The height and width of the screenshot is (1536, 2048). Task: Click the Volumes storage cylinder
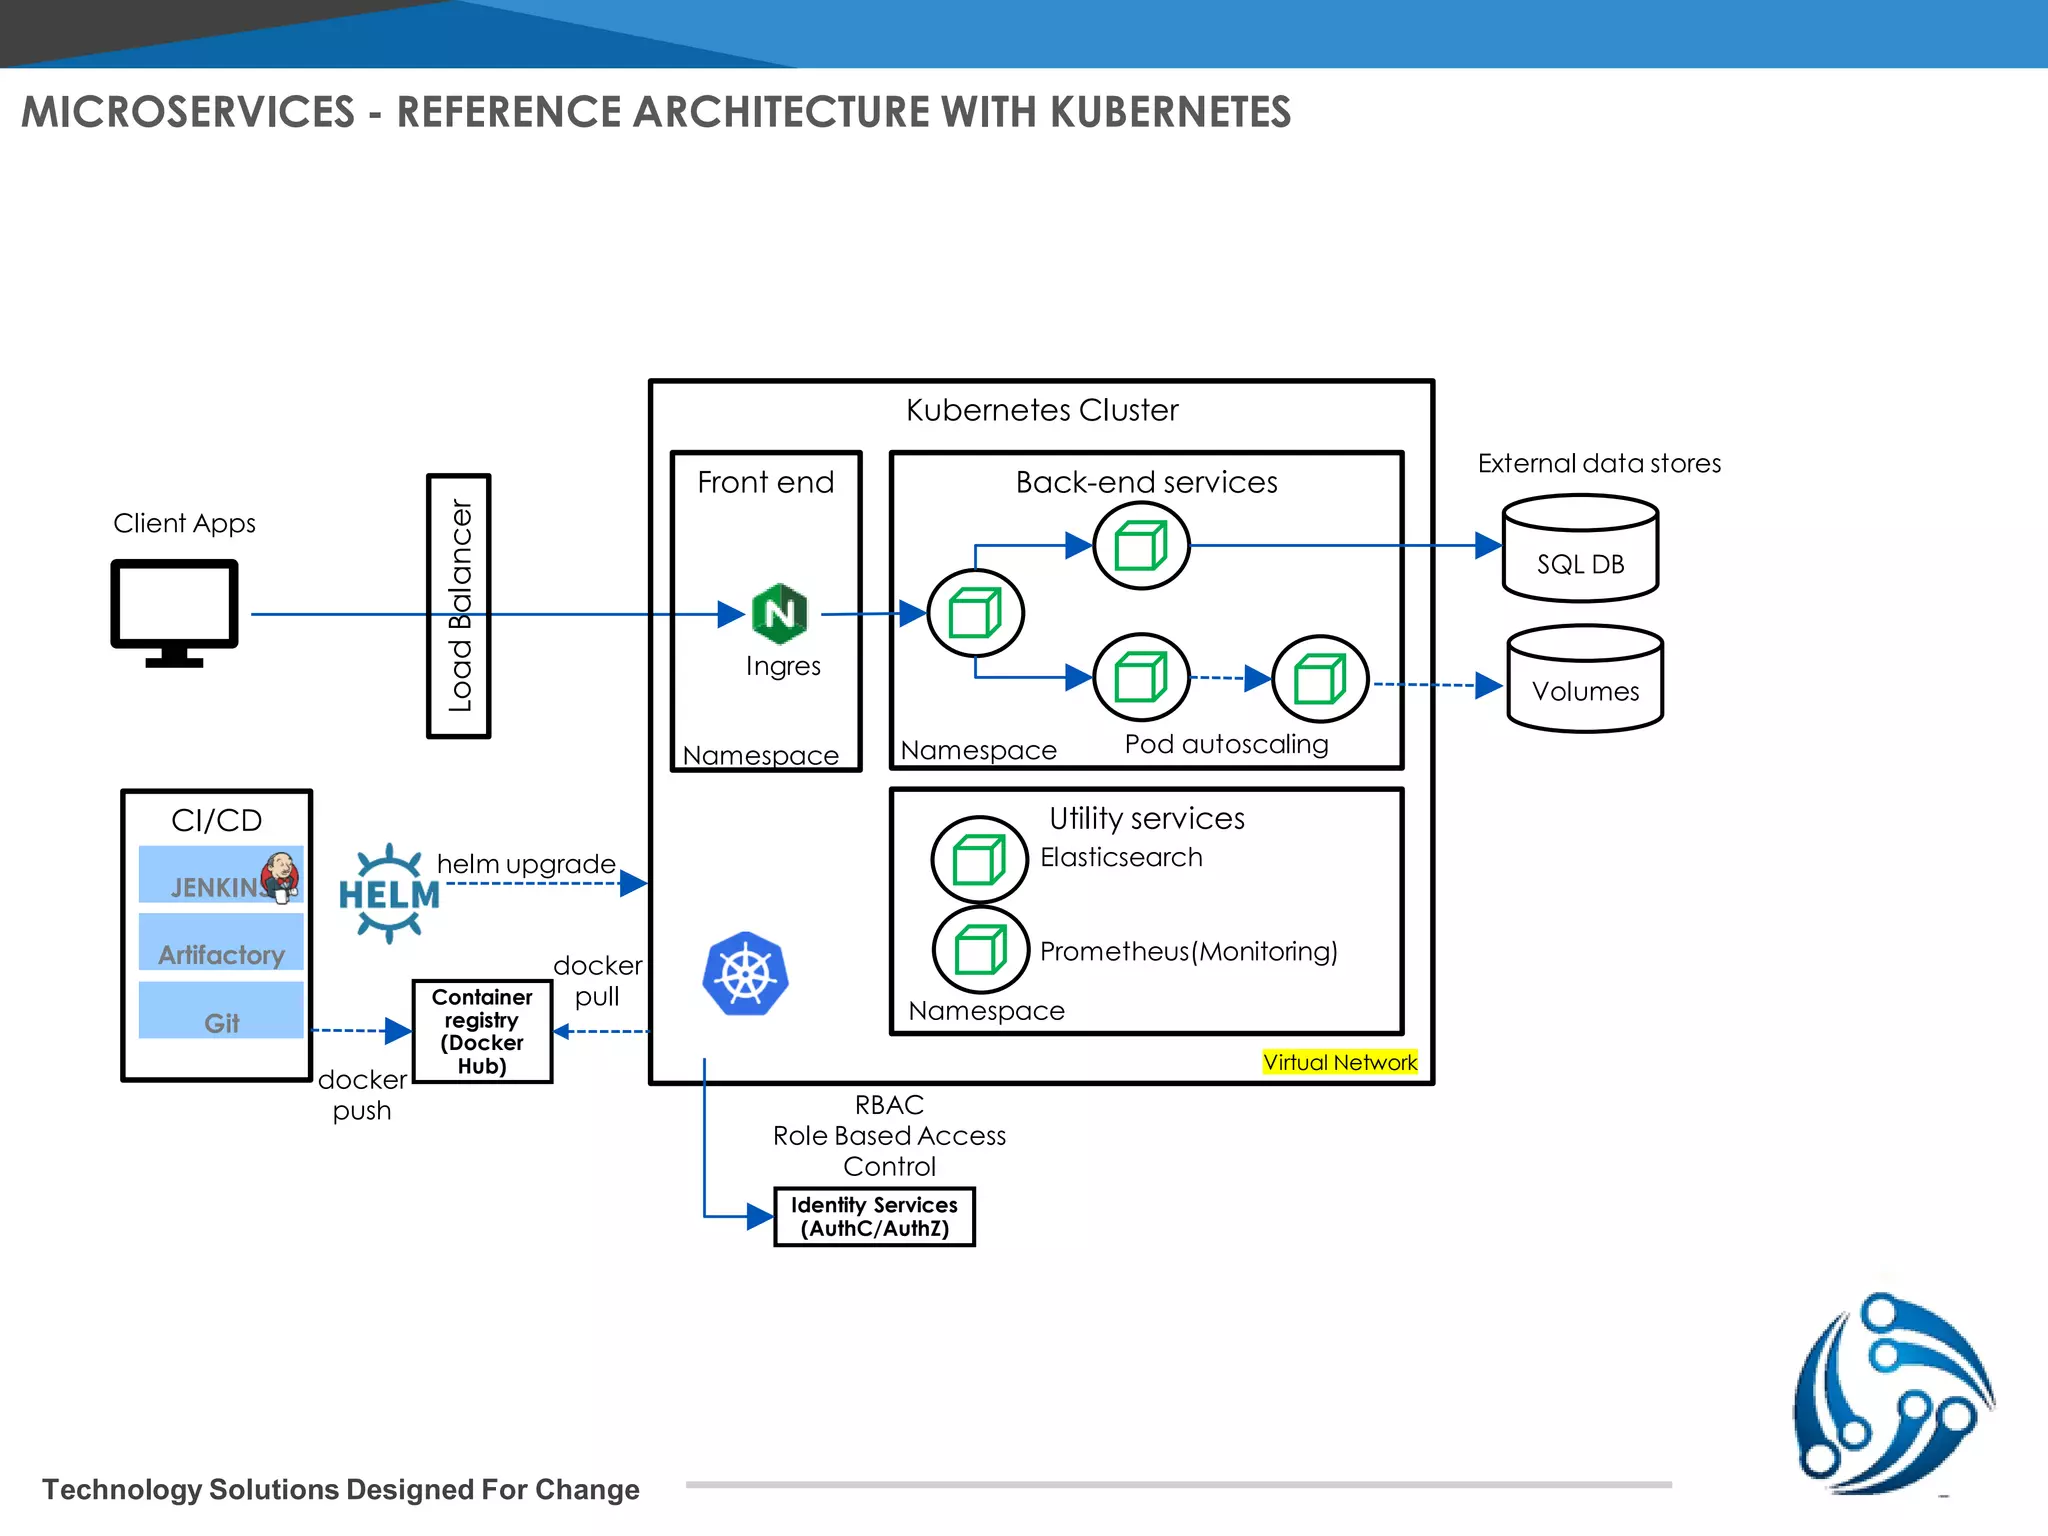pos(1585,680)
